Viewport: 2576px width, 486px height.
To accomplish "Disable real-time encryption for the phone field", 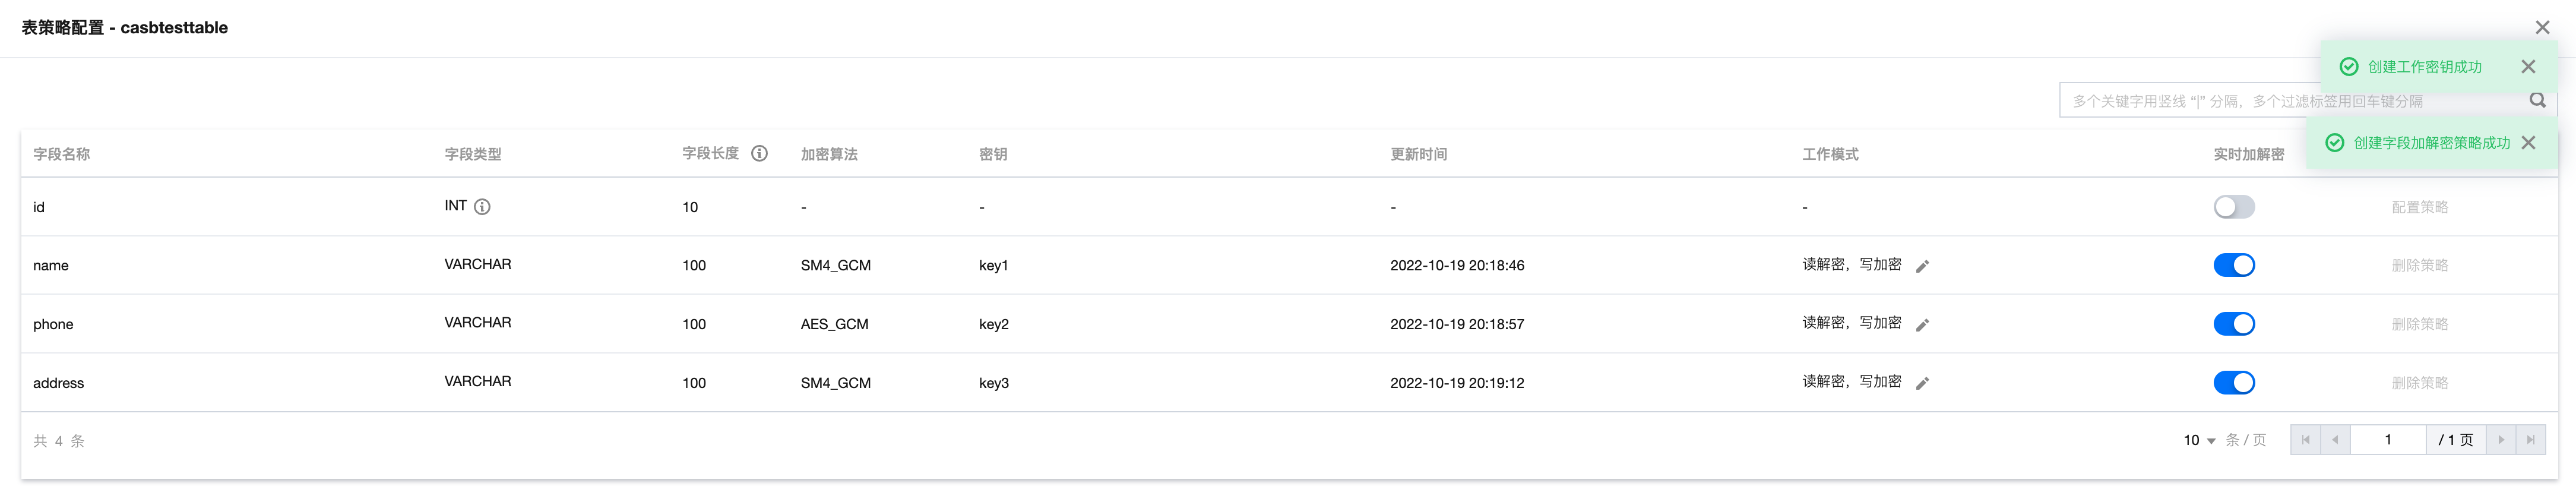I will [x=2234, y=324].
